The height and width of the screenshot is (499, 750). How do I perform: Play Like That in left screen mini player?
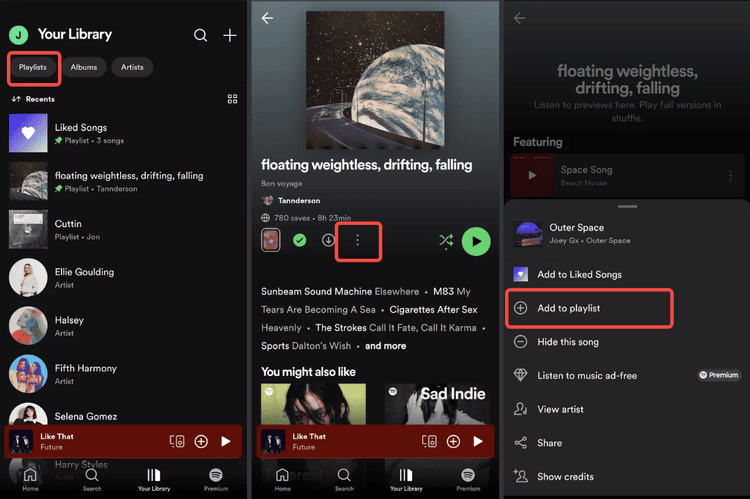[226, 441]
